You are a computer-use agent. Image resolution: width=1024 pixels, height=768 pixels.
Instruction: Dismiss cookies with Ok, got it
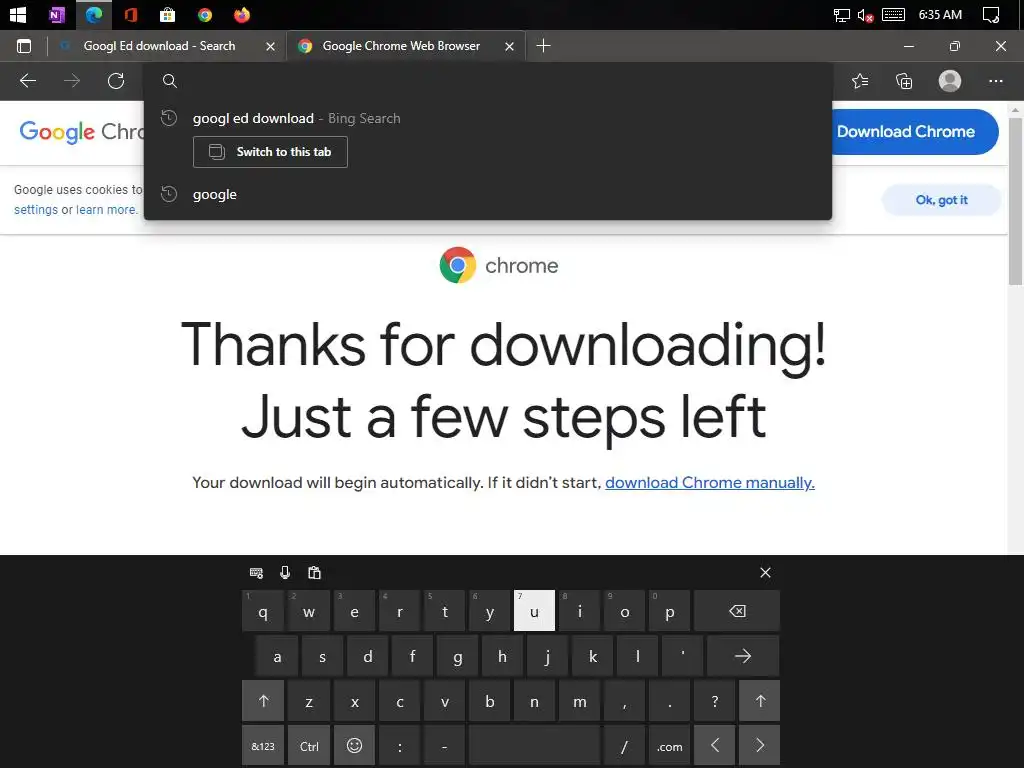941,200
